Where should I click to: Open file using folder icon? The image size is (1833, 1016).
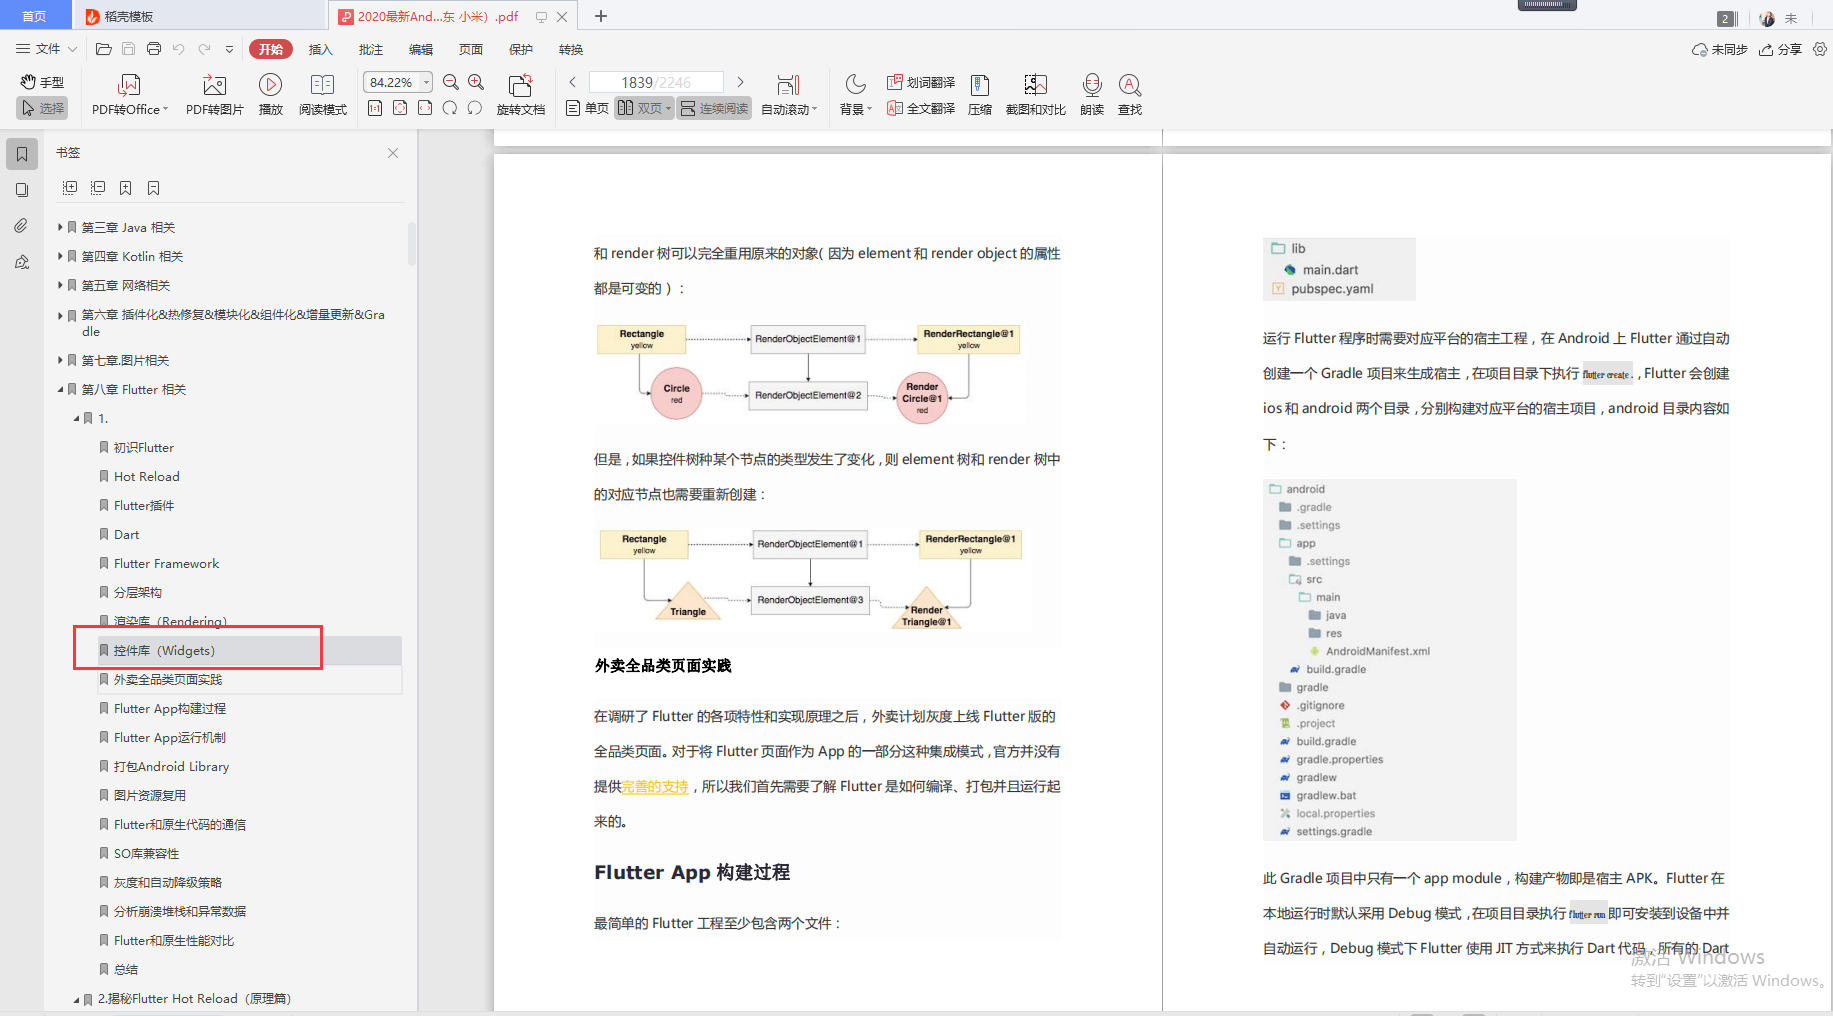pyautogui.click(x=103, y=49)
